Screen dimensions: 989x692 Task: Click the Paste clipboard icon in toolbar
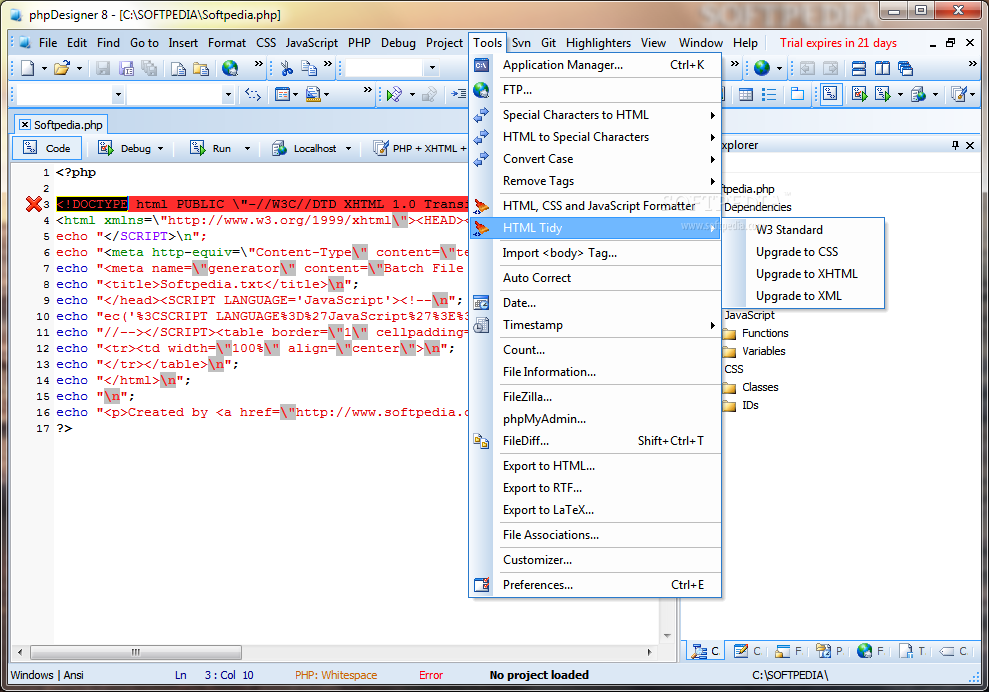[x=201, y=68]
